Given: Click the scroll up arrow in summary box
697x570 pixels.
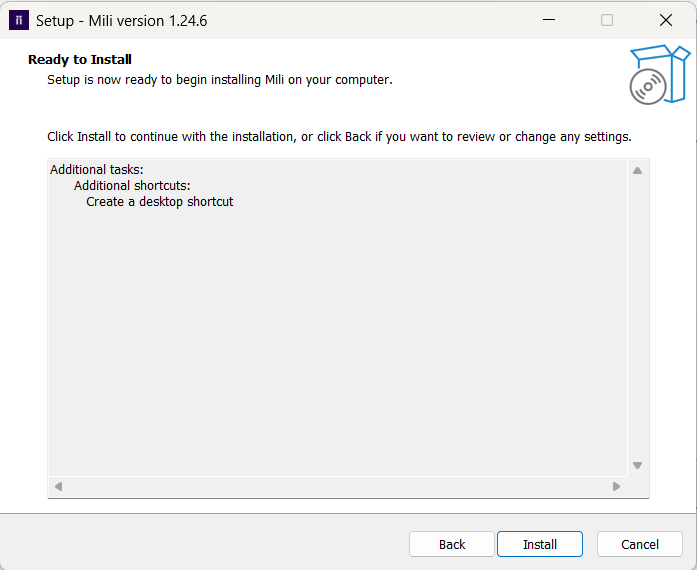Looking at the screenshot, I should click(x=637, y=170).
